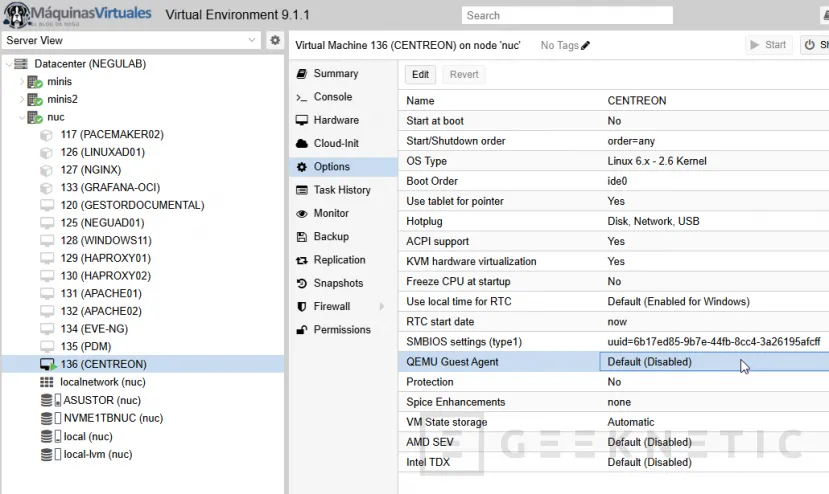
Task: Click the pencil icon to edit tags
Action: click(x=585, y=45)
